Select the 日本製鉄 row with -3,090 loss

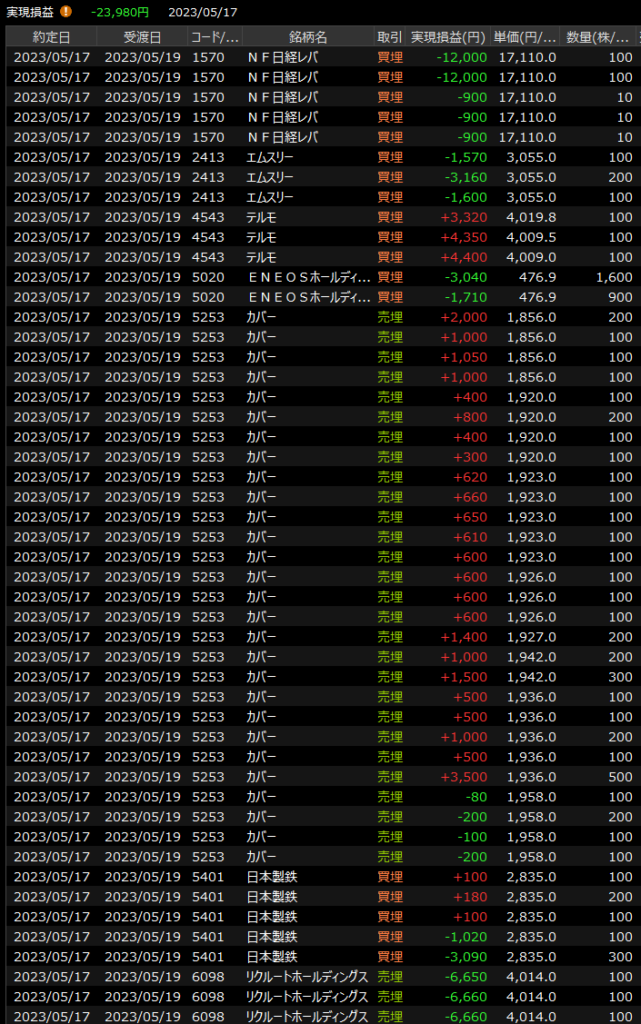tap(320, 957)
